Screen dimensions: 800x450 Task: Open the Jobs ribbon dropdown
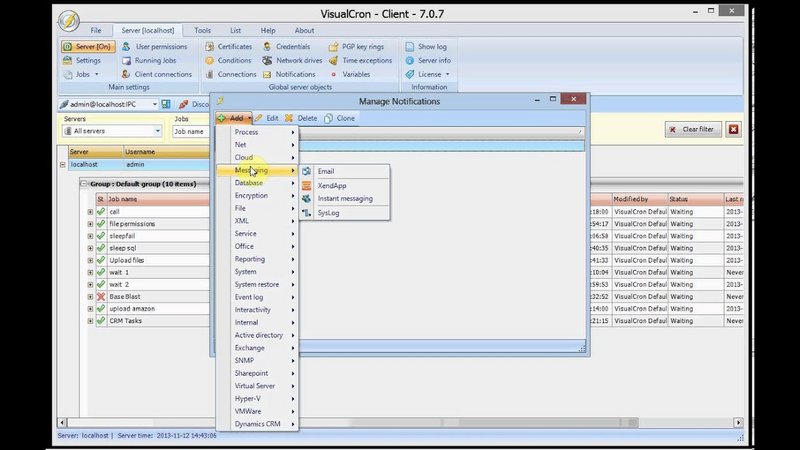82,74
